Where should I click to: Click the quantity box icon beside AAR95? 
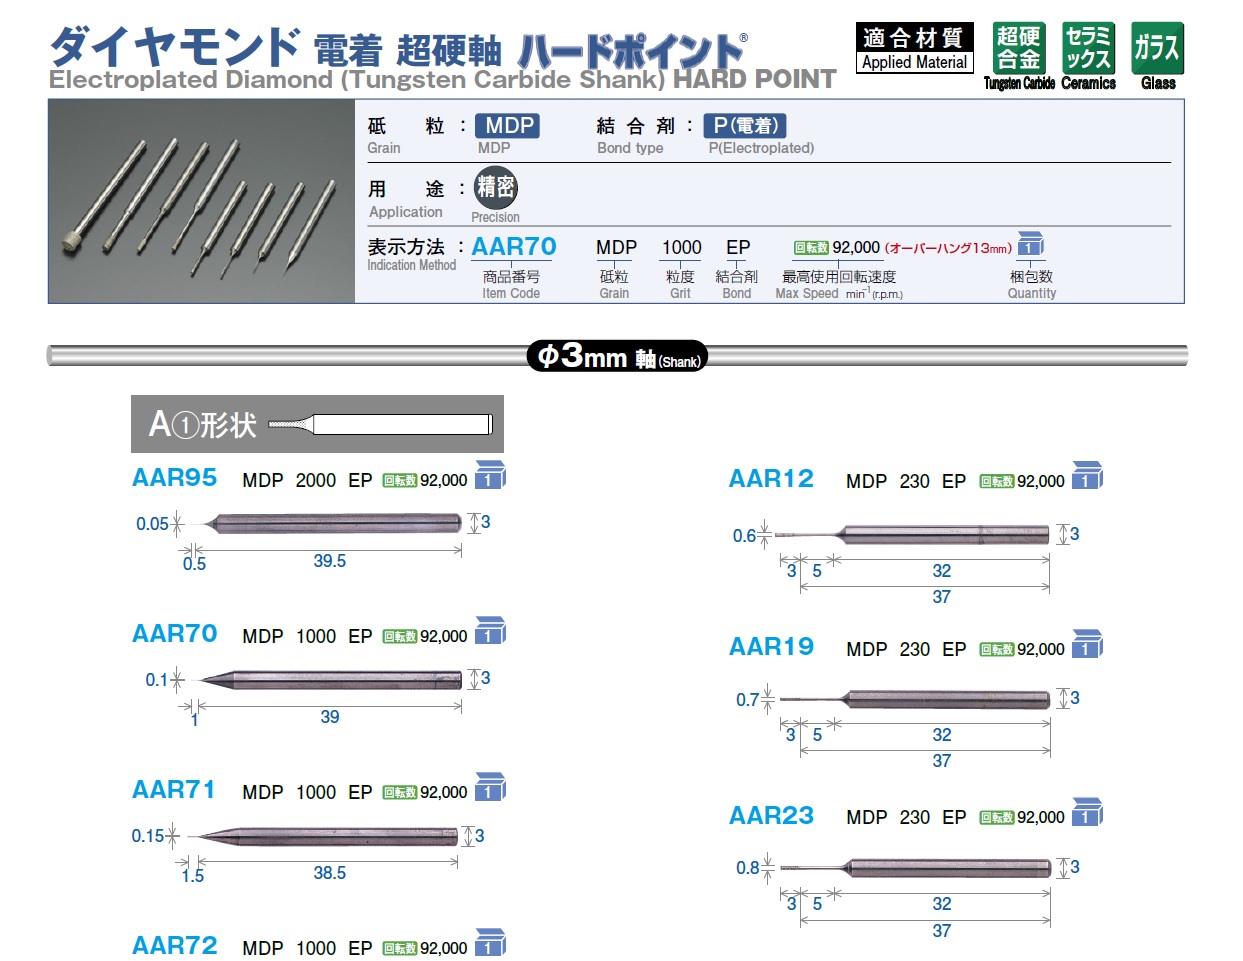[489, 475]
